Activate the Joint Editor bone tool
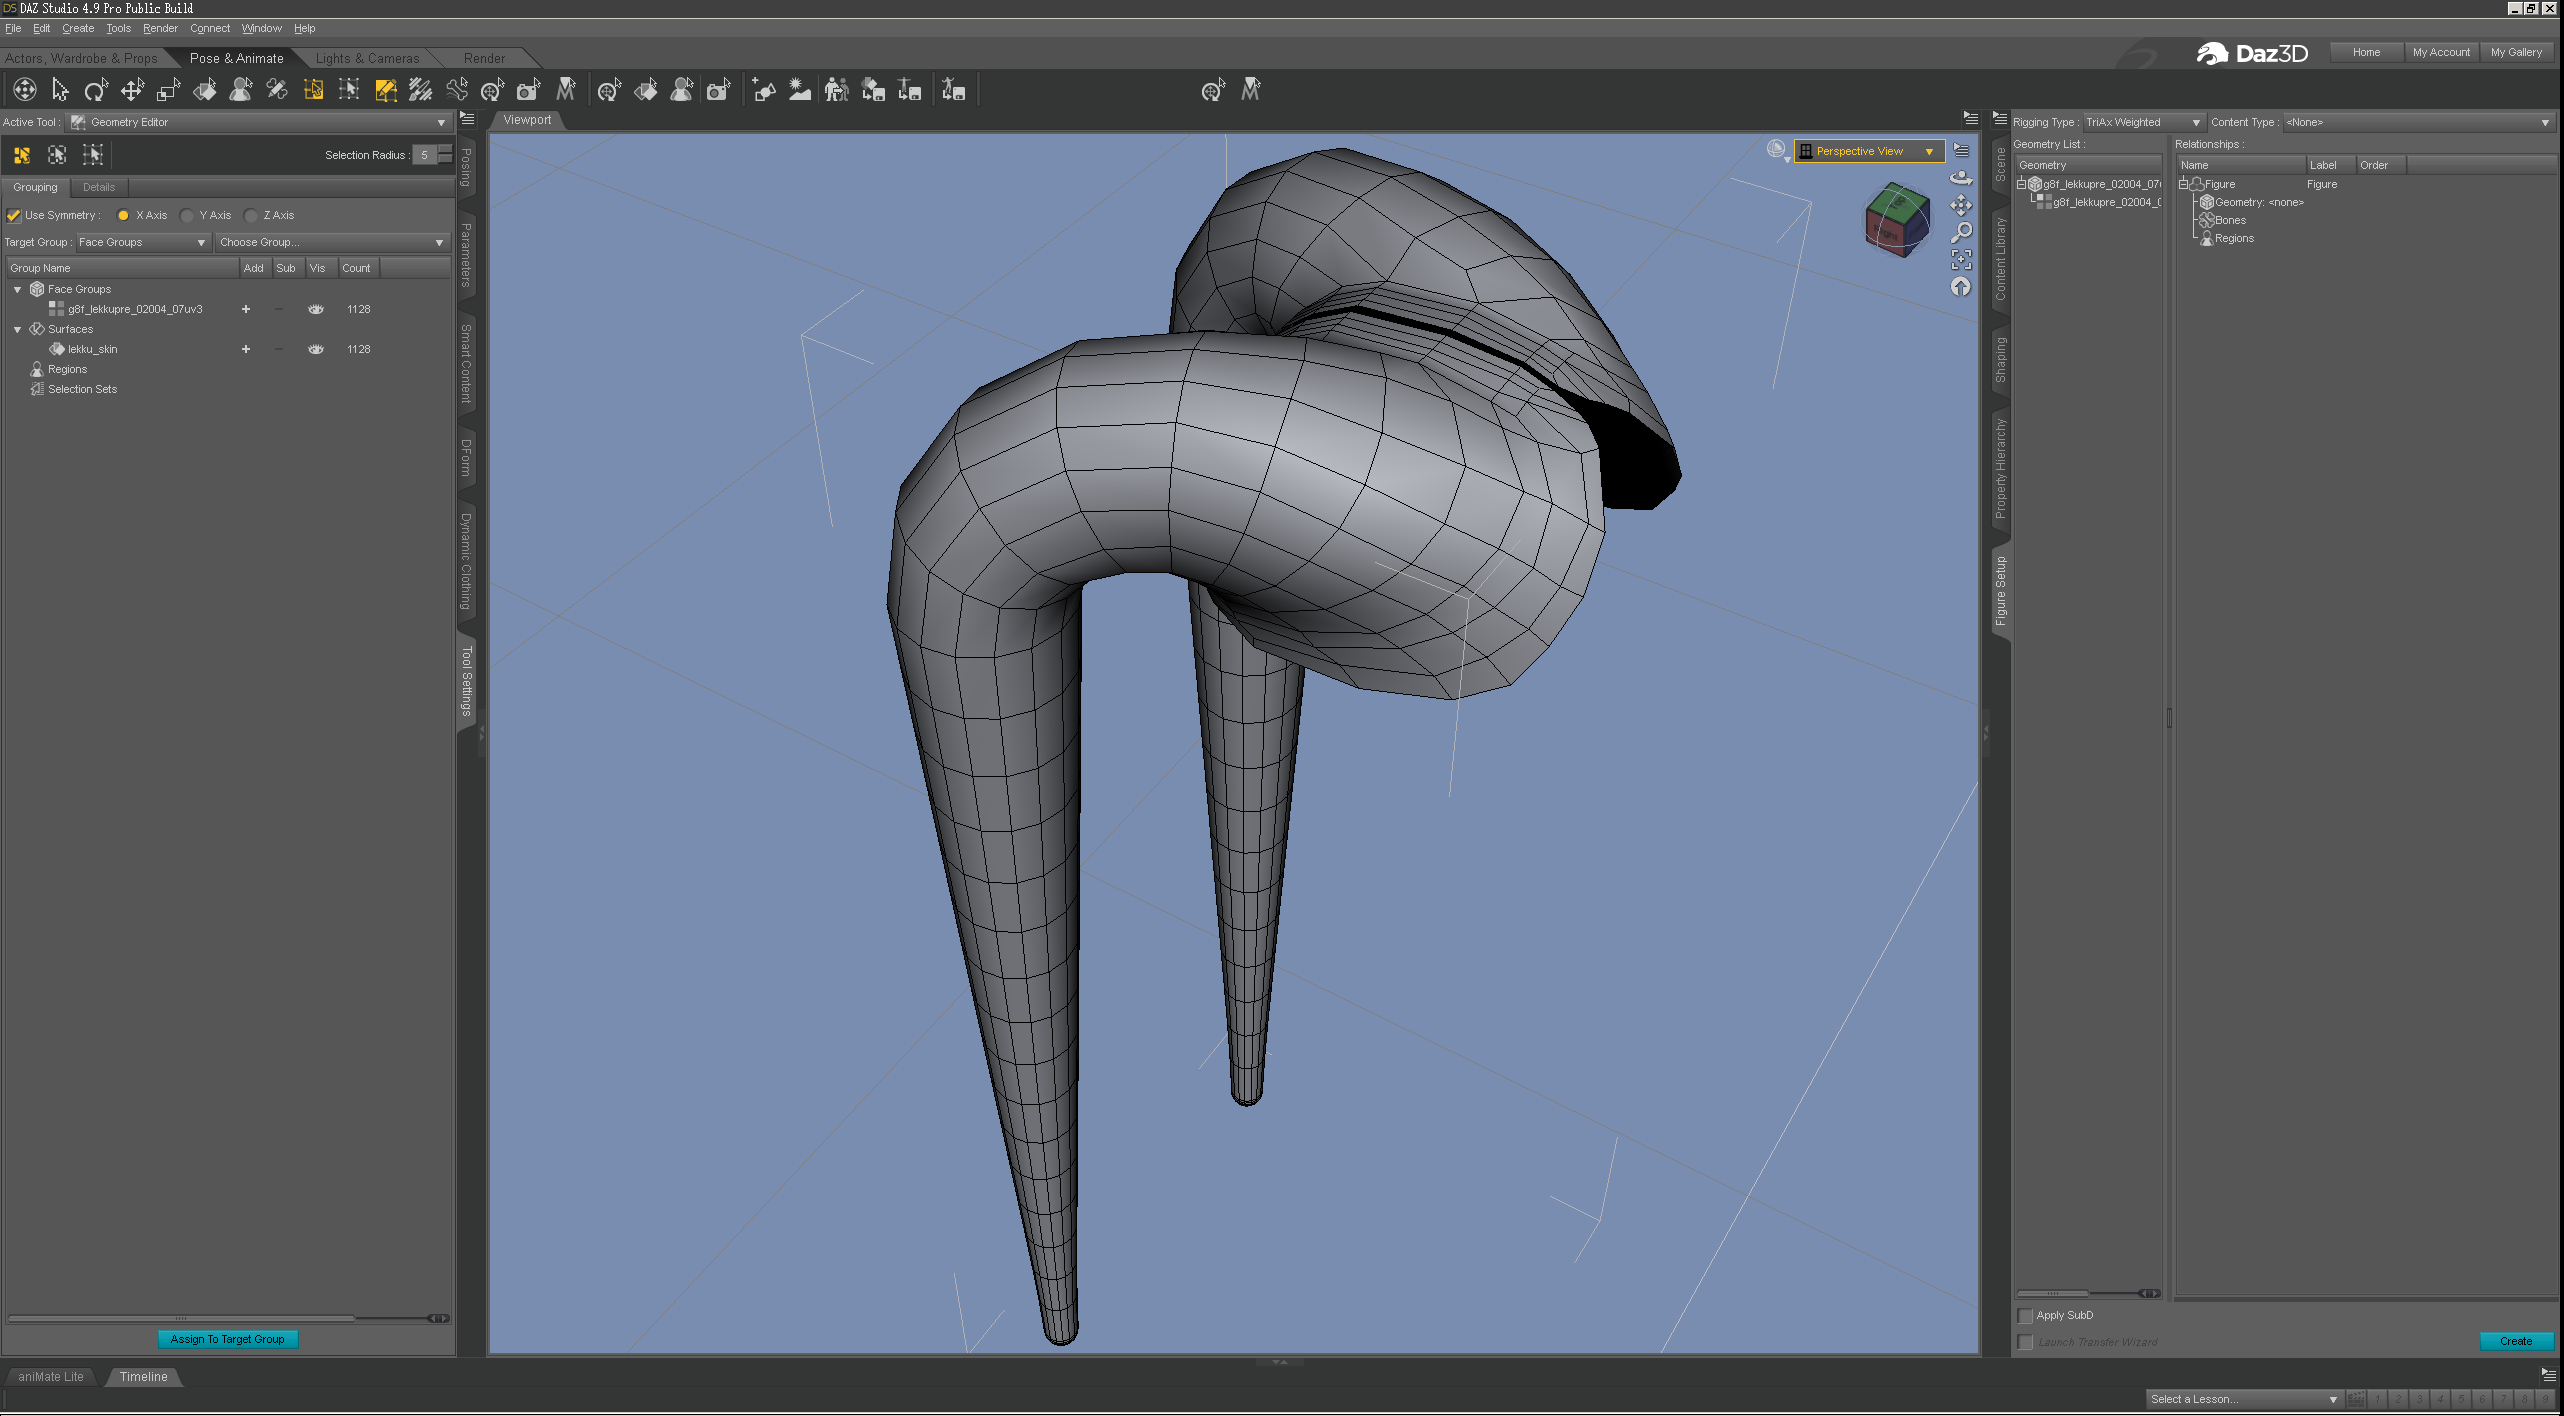The image size is (2564, 1416). coord(277,91)
